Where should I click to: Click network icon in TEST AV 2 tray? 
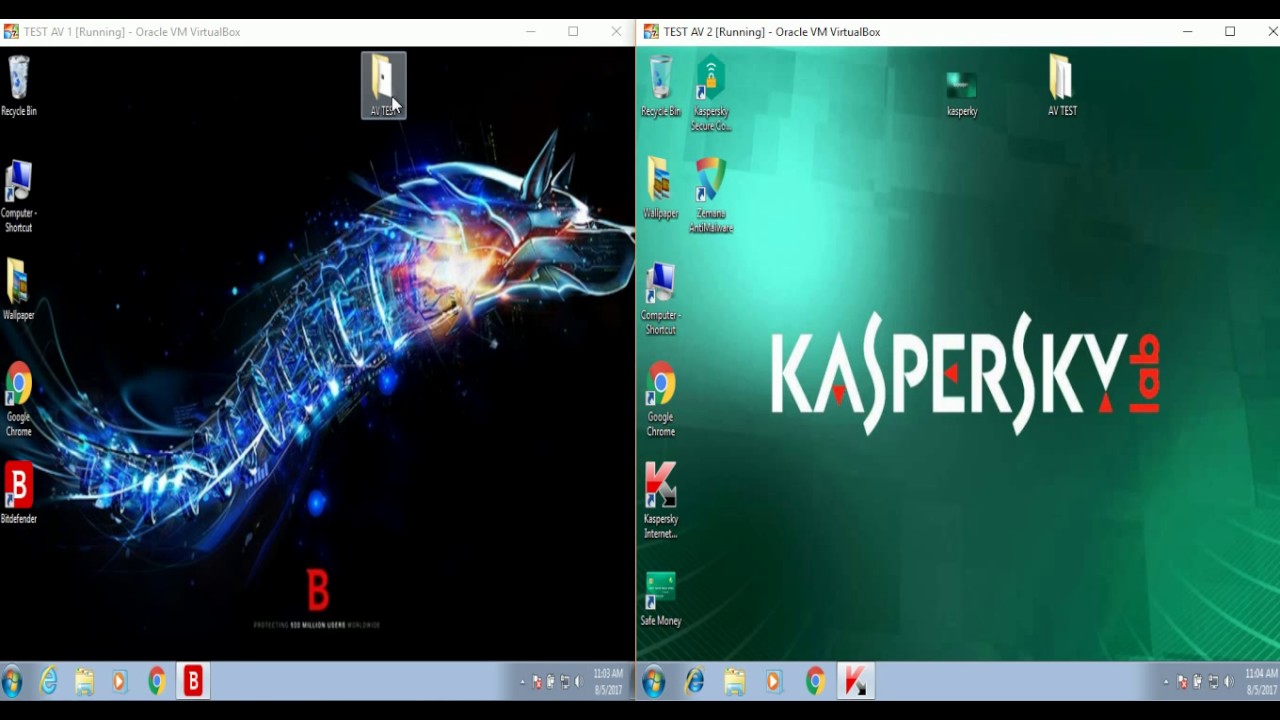click(x=1213, y=682)
